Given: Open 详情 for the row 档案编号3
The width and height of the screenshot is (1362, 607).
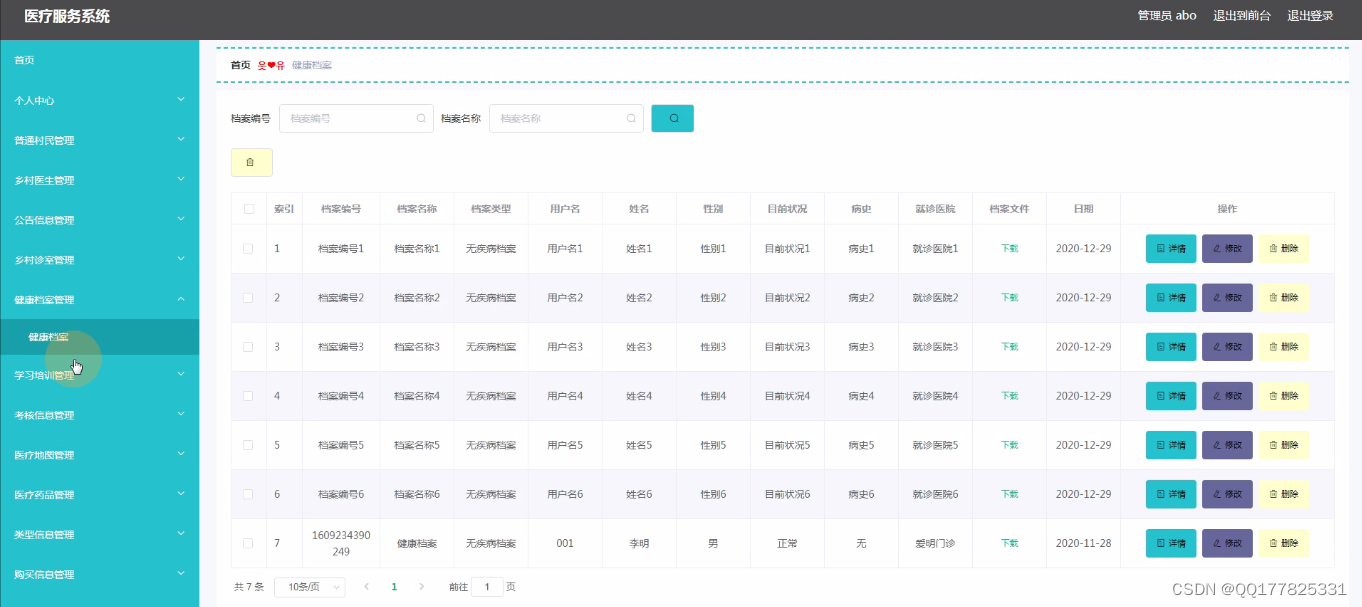Looking at the screenshot, I should [x=1171, y=346].
